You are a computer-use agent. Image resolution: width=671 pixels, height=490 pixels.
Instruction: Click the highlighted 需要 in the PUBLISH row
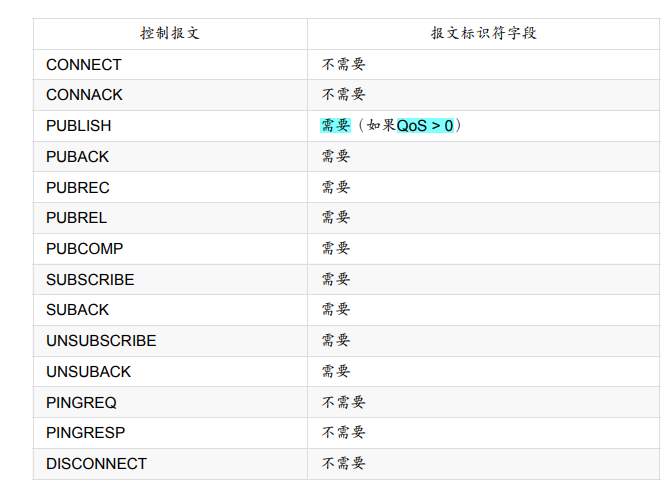pyautogui.click(x=335, y=126)
